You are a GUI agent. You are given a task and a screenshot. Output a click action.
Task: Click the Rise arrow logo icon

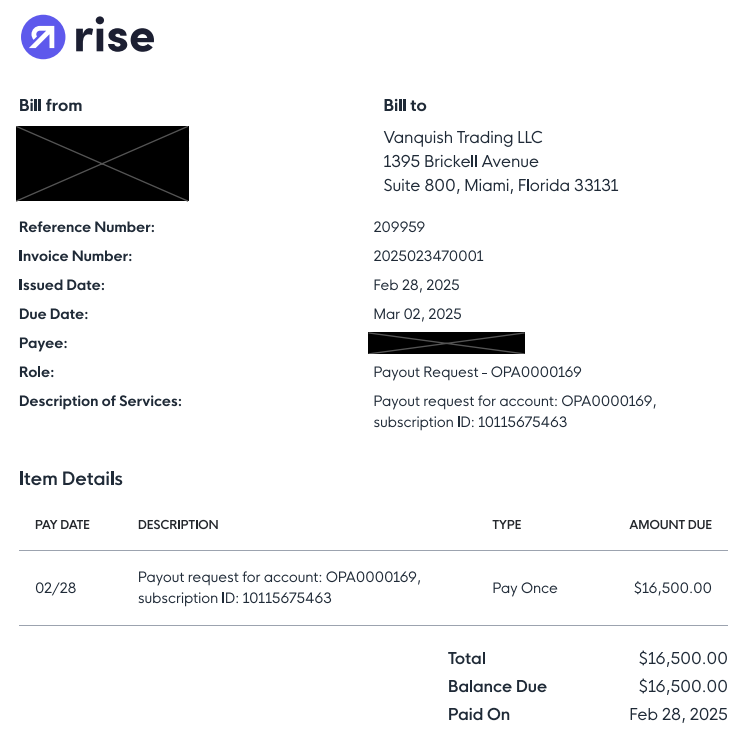[x=42, y=37]
